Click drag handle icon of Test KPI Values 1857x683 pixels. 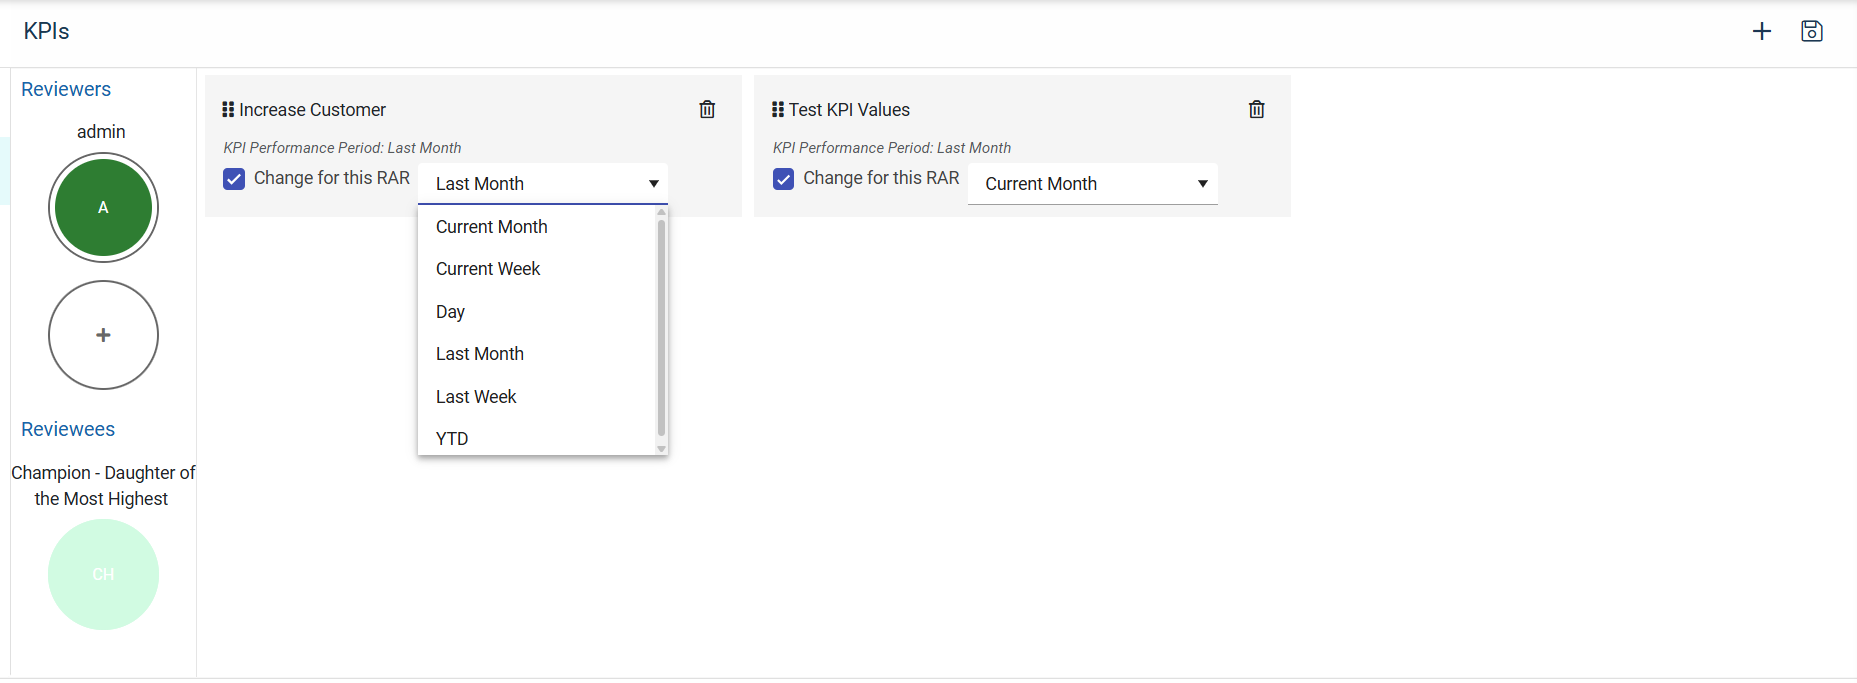coord(778,110)
